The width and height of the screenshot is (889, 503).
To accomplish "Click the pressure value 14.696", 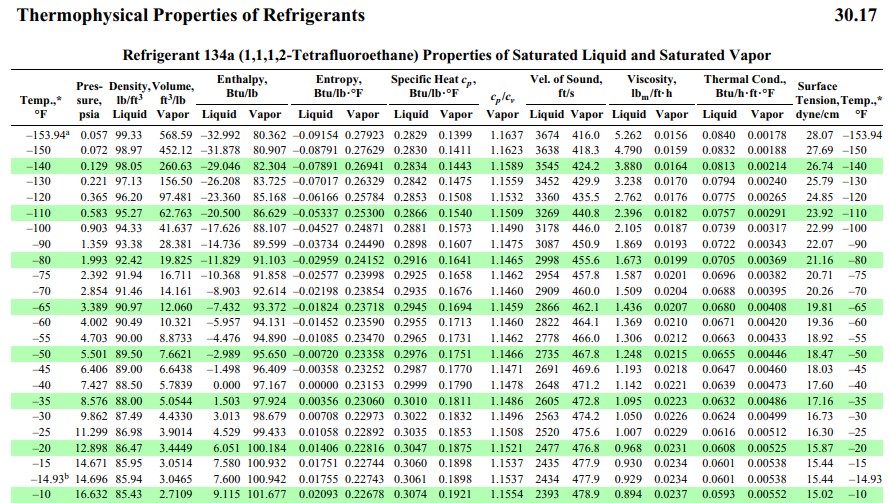I will click(91, 480).
